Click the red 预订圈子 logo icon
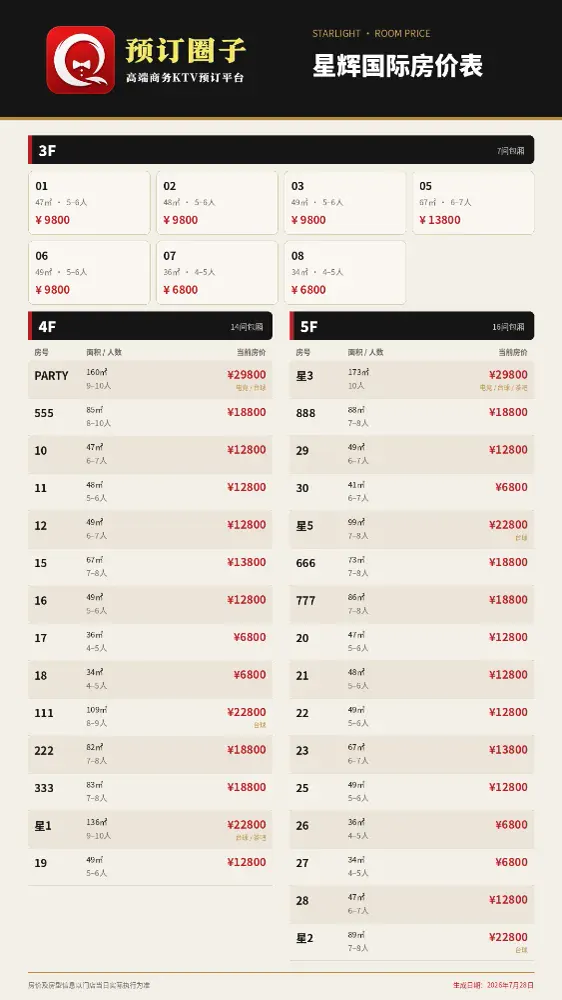The width and height of the screenshot is (562, 1000). tap(80, 60)
